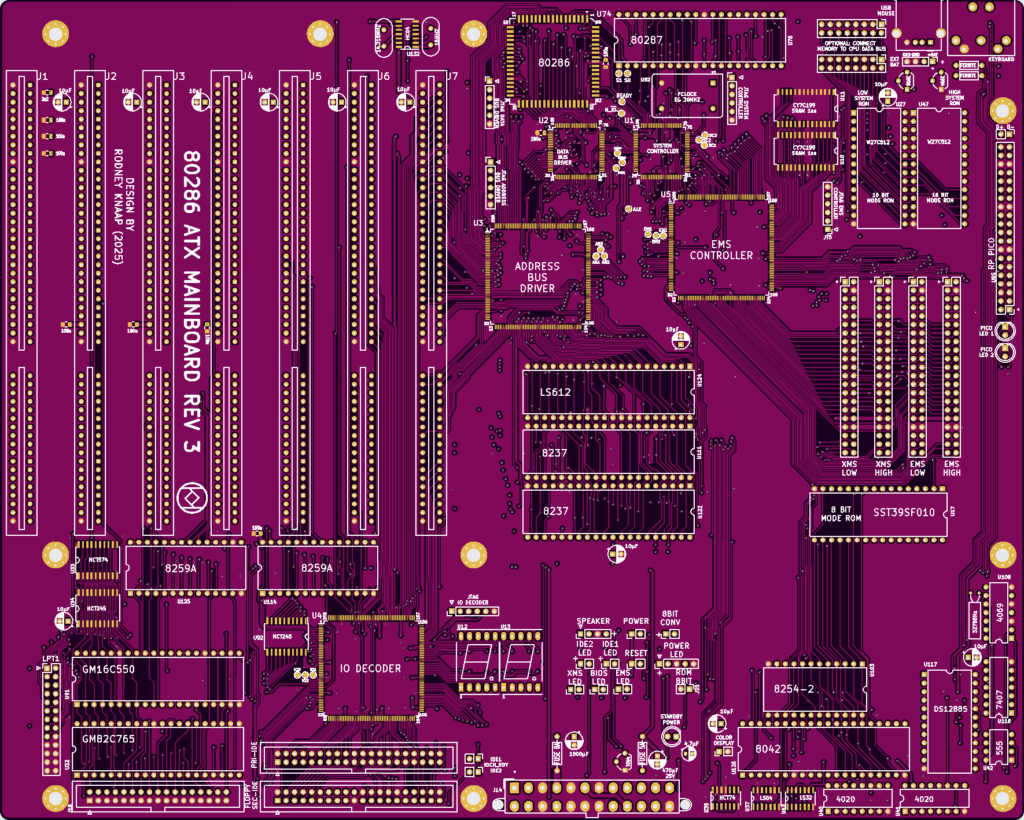
Task: Select the SST39SF010 8-bit mode ROM
Action: pyautogui.click(x=876, y=513)
